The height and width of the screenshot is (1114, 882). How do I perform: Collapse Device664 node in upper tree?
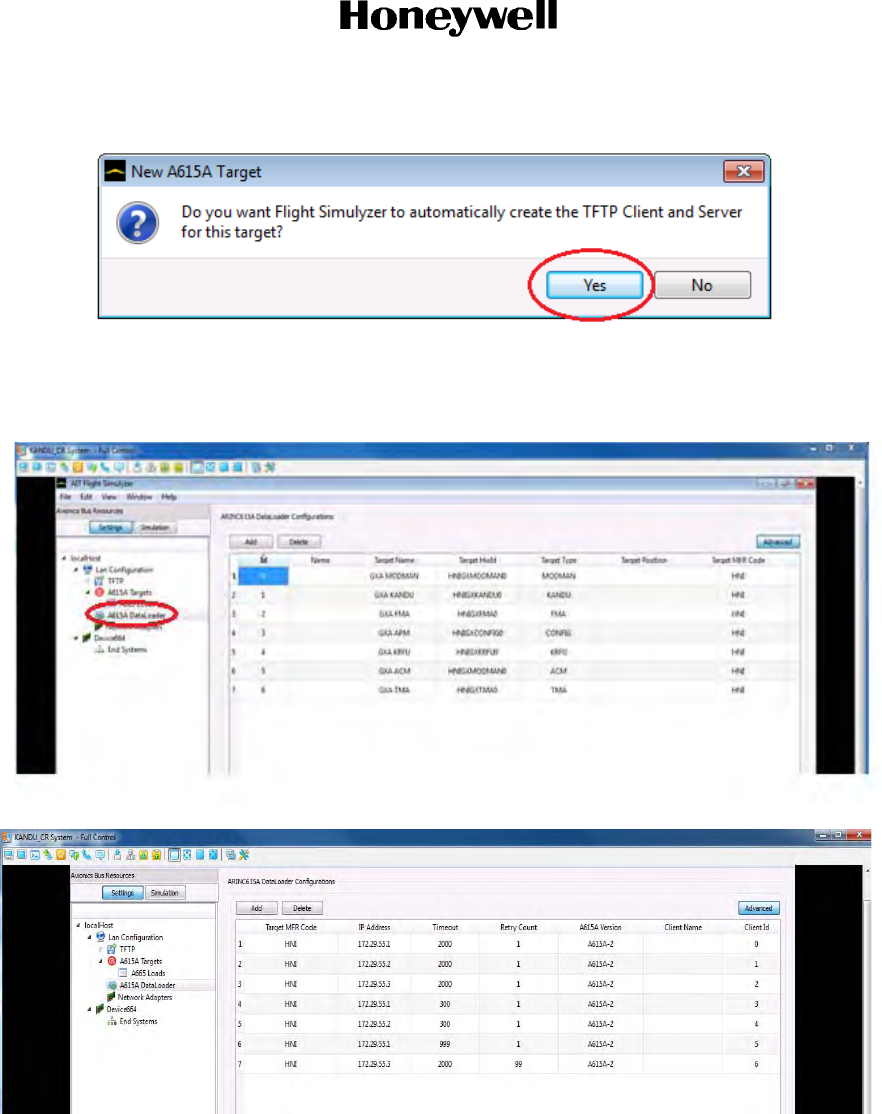(x=76, y=638)
